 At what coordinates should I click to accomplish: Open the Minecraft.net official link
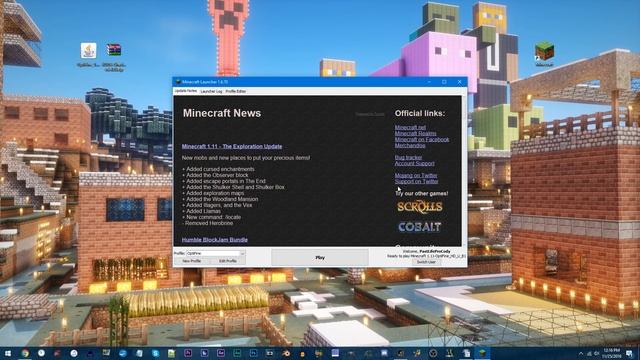pyautogui.click(x=410, y=127)
